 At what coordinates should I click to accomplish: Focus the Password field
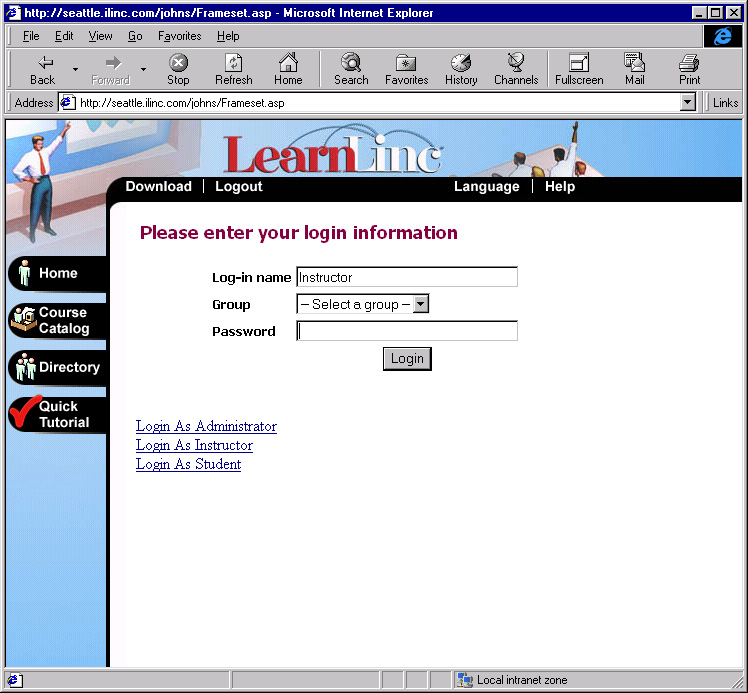tap(406, 331)
